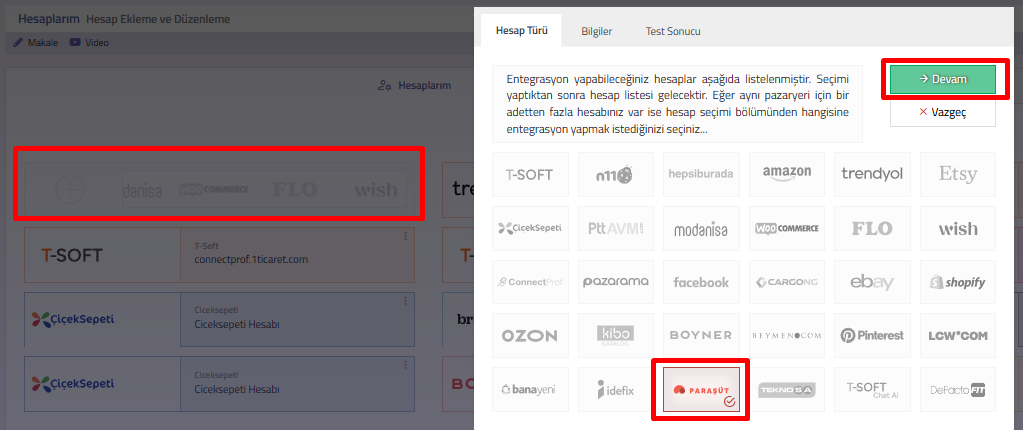The image size is (1023, 430).
Task: Select the T-SOFT integration tile
Action: tap(530, 174)
